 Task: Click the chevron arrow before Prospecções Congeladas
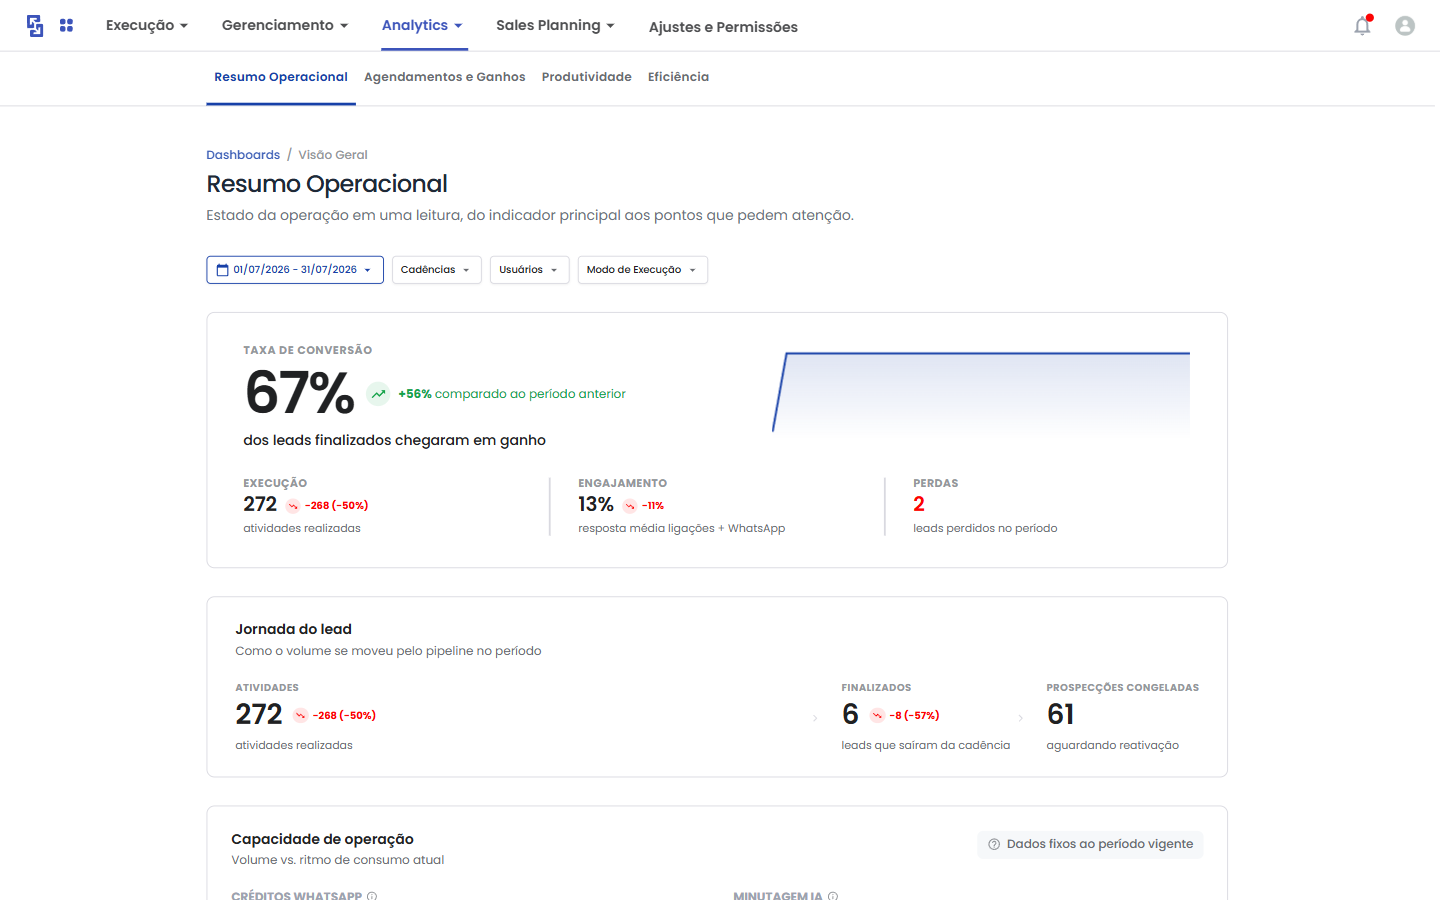click(1020, 718)
